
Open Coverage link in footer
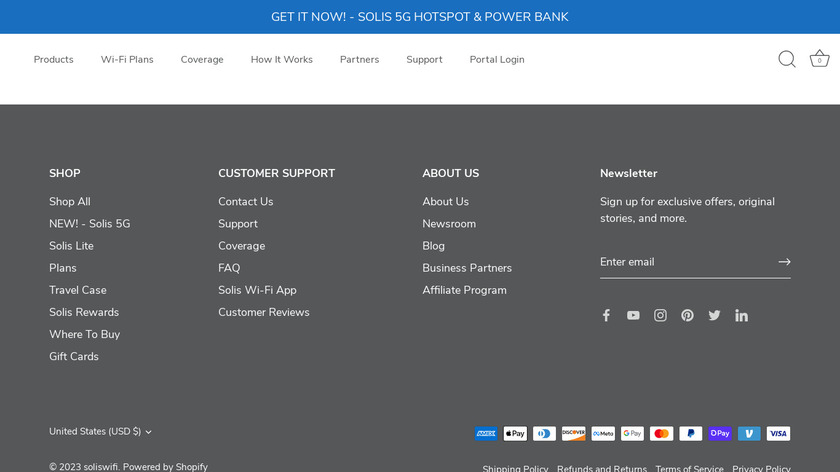(x=242, y=246)
